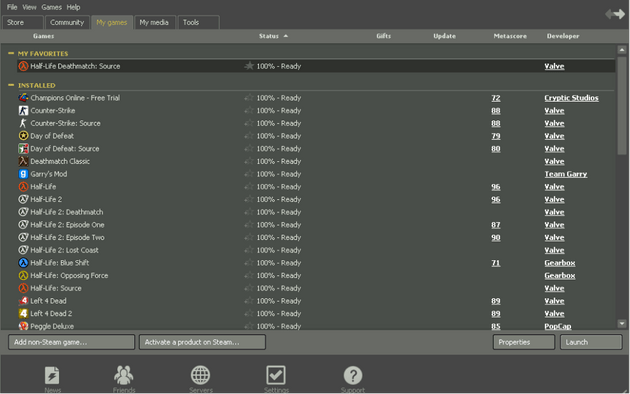This screenshot has height=394, width=630.
Task: Click the Half-Life: Opposing Force icon
Action: coord(23,276)
